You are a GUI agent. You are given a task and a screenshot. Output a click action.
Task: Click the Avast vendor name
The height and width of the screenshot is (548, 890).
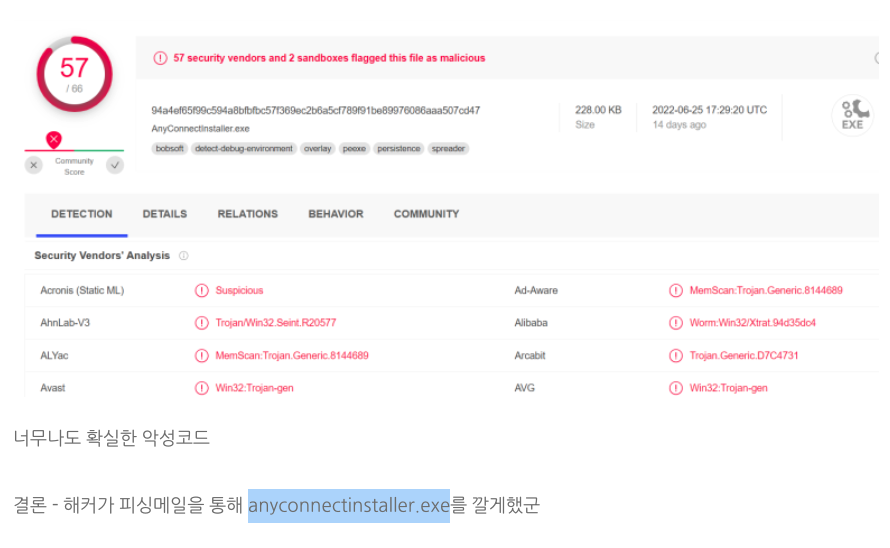tap(53, 388)
